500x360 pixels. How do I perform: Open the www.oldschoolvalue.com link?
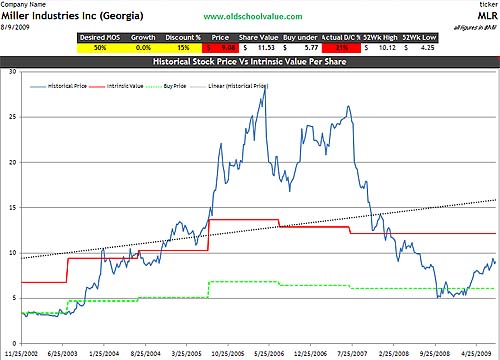pos(253,16)
